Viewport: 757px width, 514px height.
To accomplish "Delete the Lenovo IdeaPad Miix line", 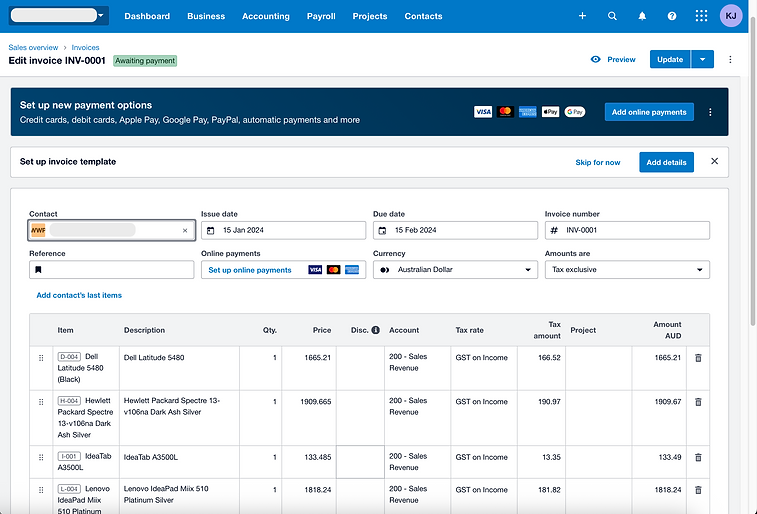I will tap(698, 490).
